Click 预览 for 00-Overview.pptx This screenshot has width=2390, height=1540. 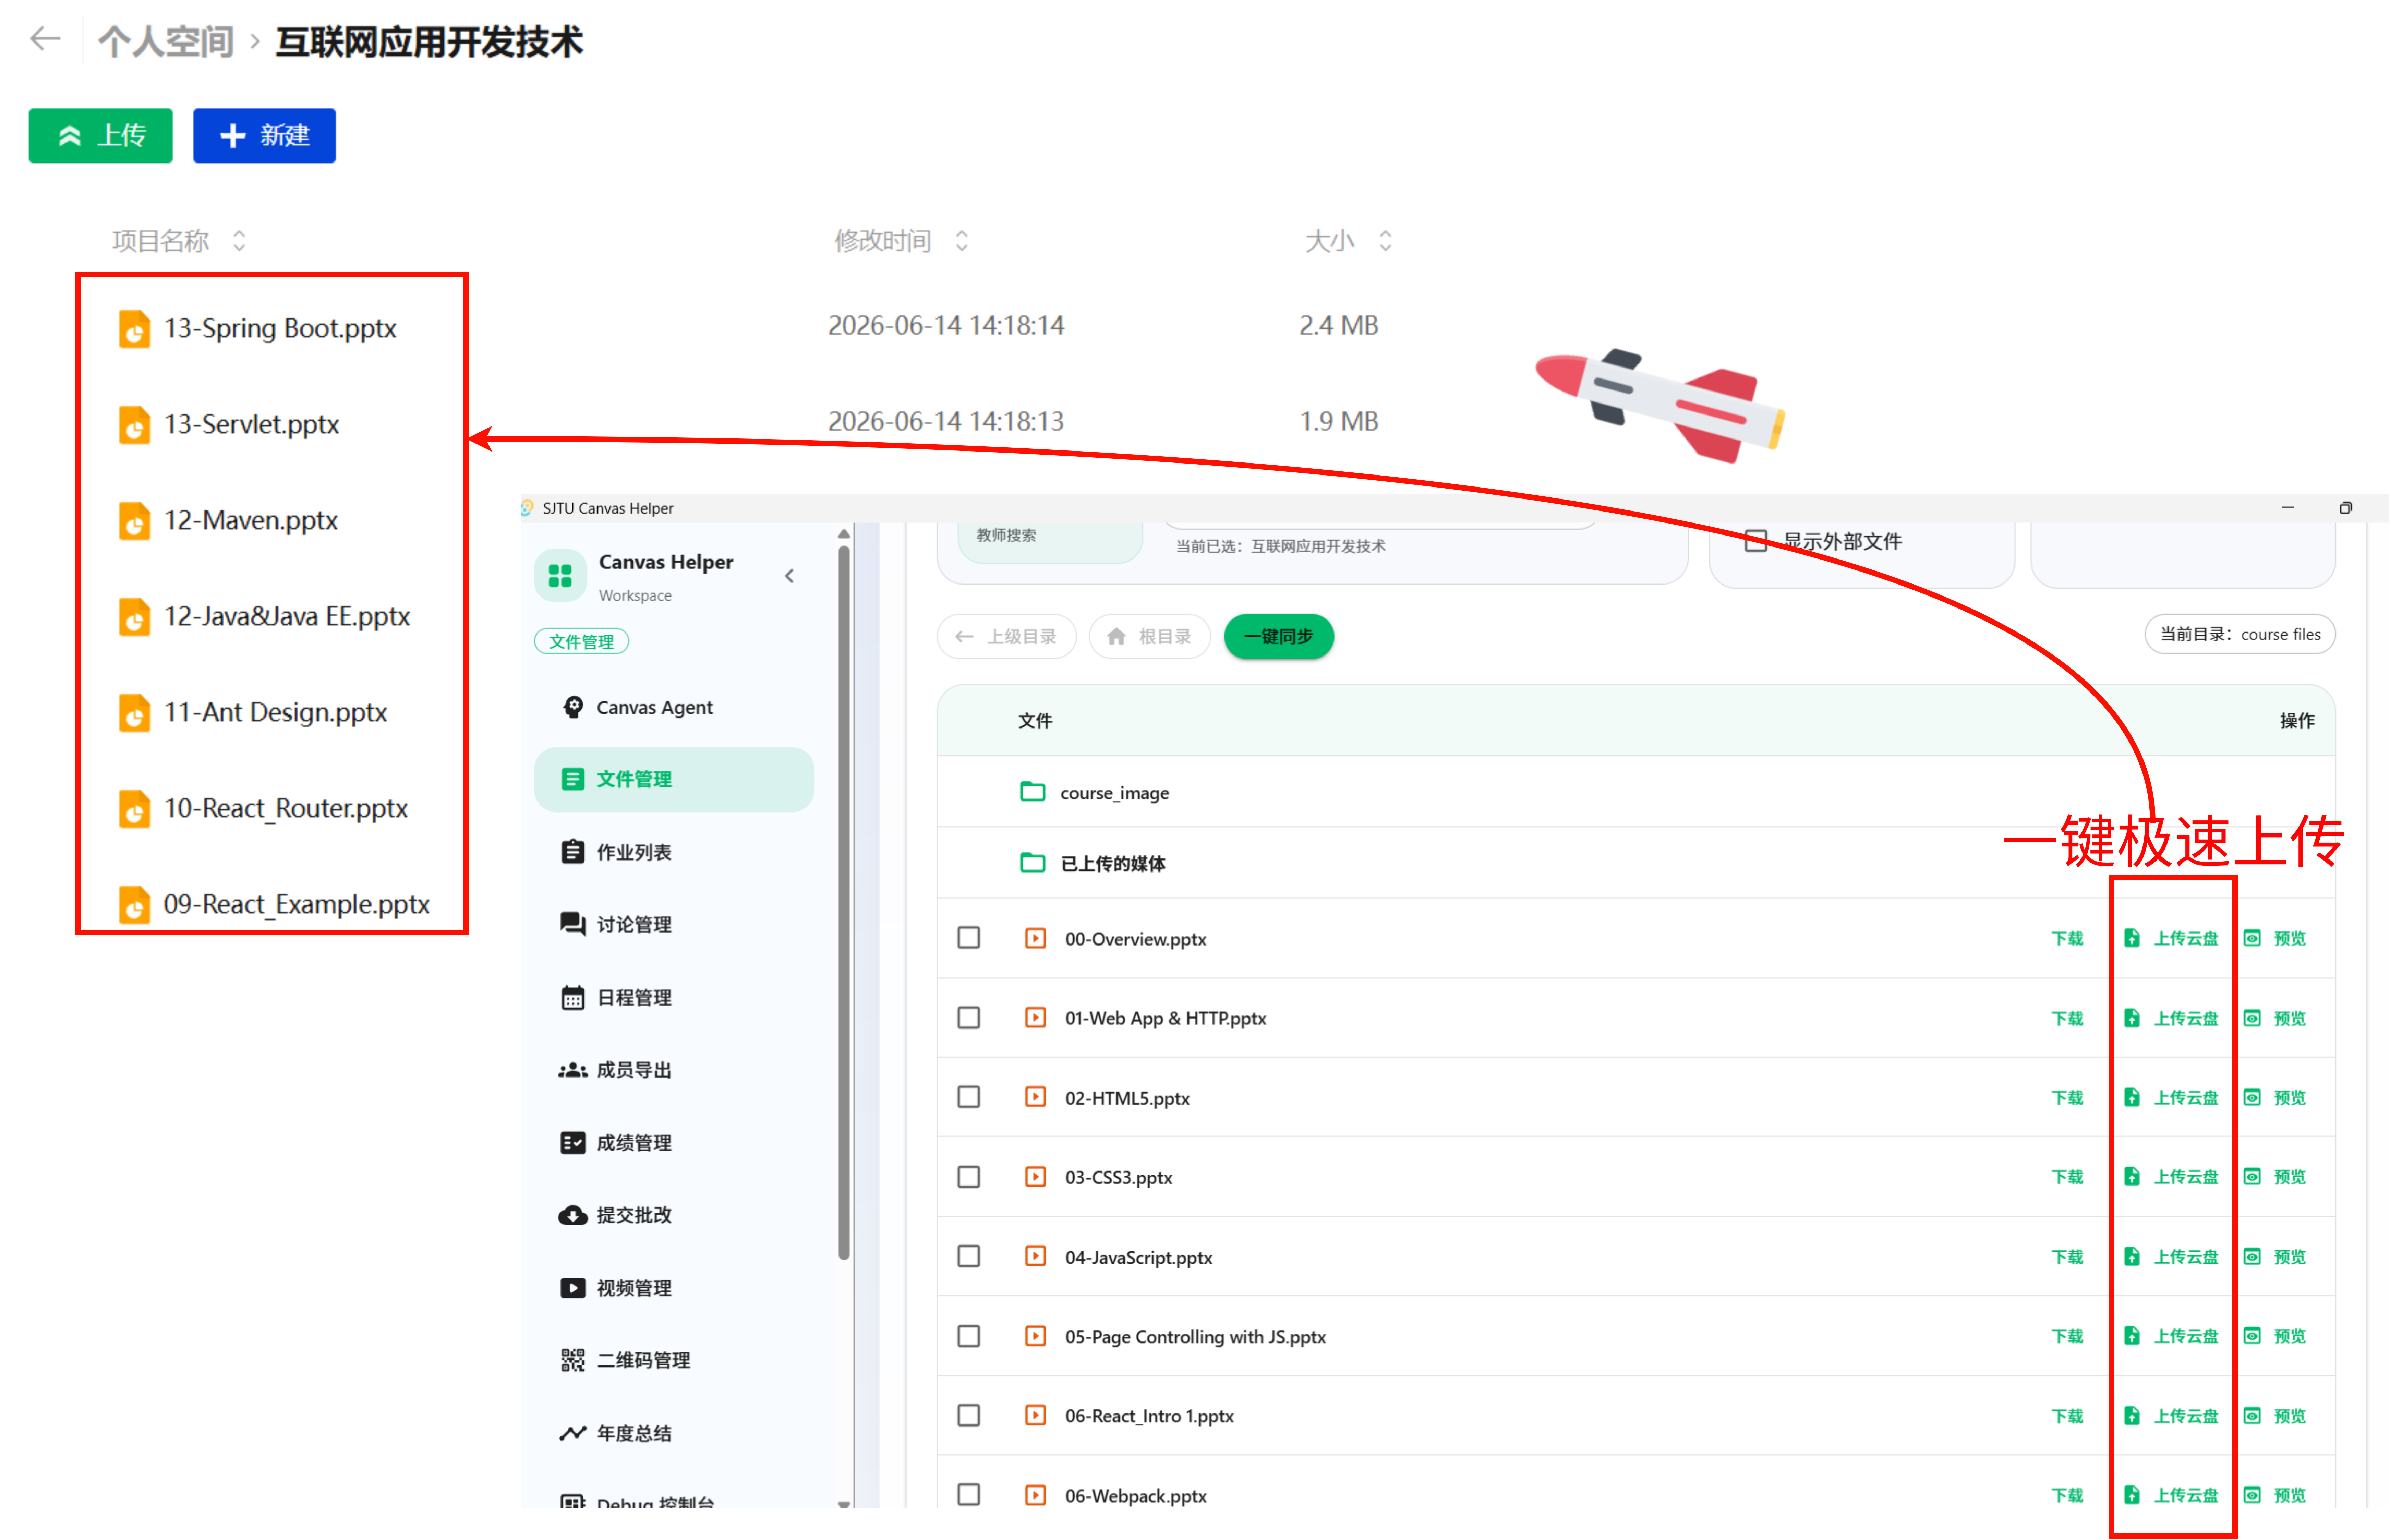point(2275,939)
